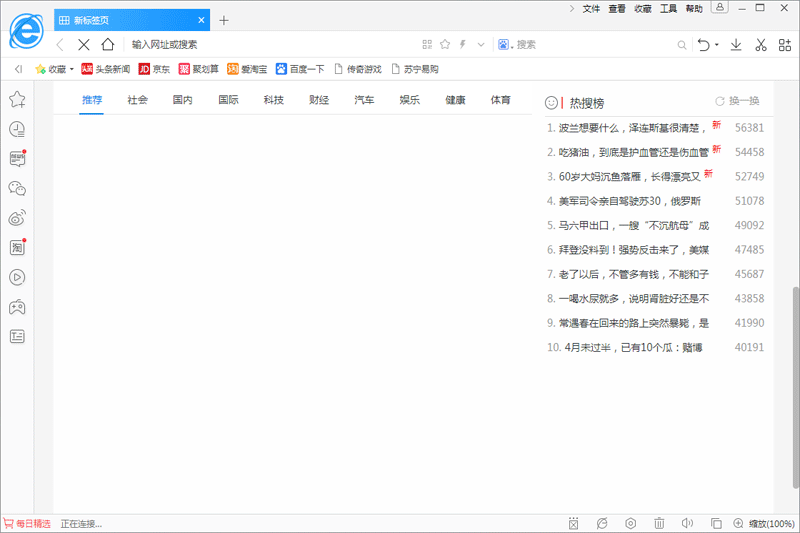Click the scissors screenshot tool

click(x=761, y=45)
